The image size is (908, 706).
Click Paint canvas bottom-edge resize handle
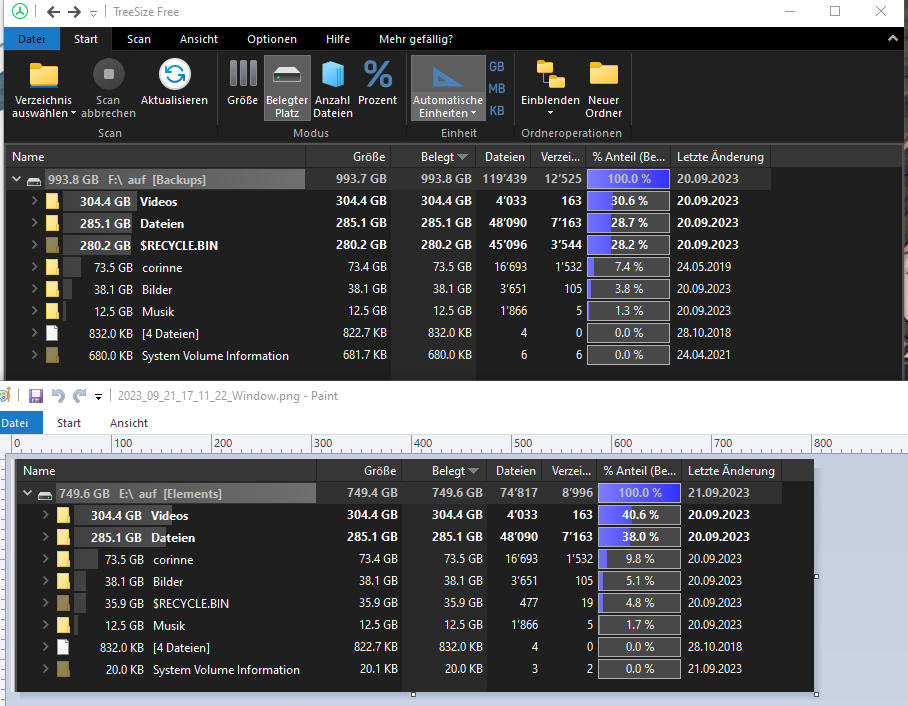click(413, 694)
